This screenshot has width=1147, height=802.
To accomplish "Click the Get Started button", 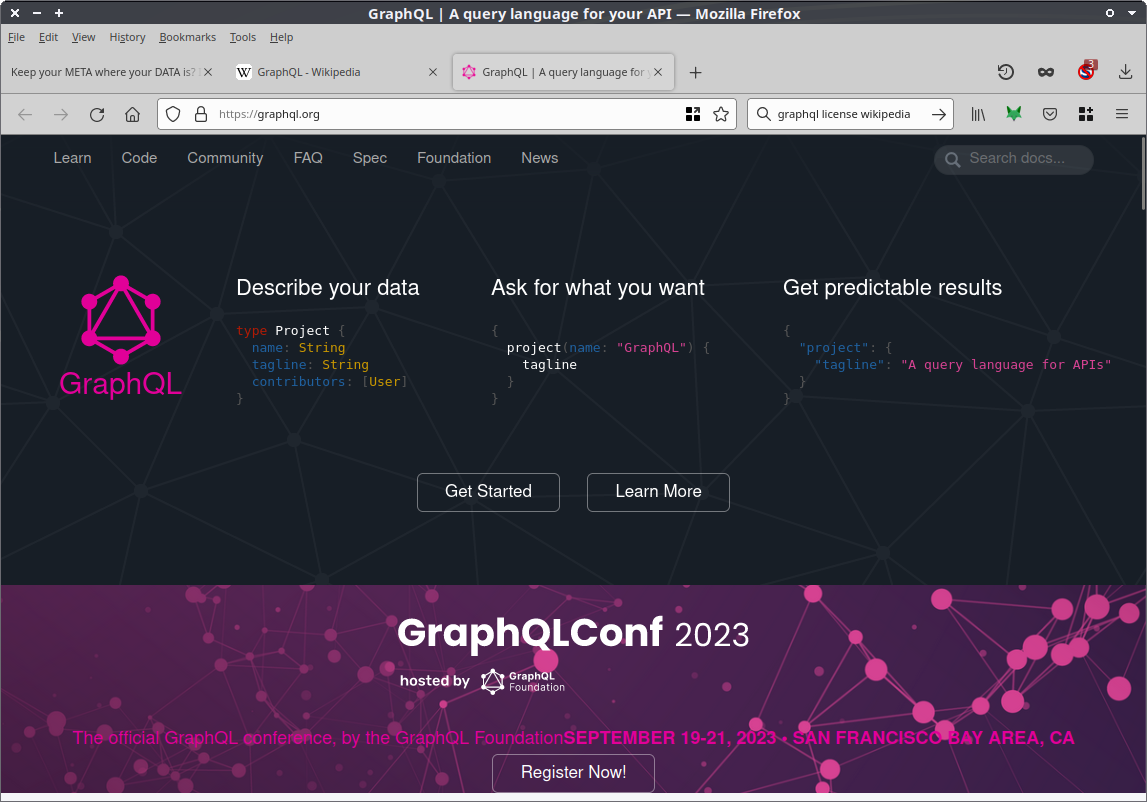I will pos(488,492).
